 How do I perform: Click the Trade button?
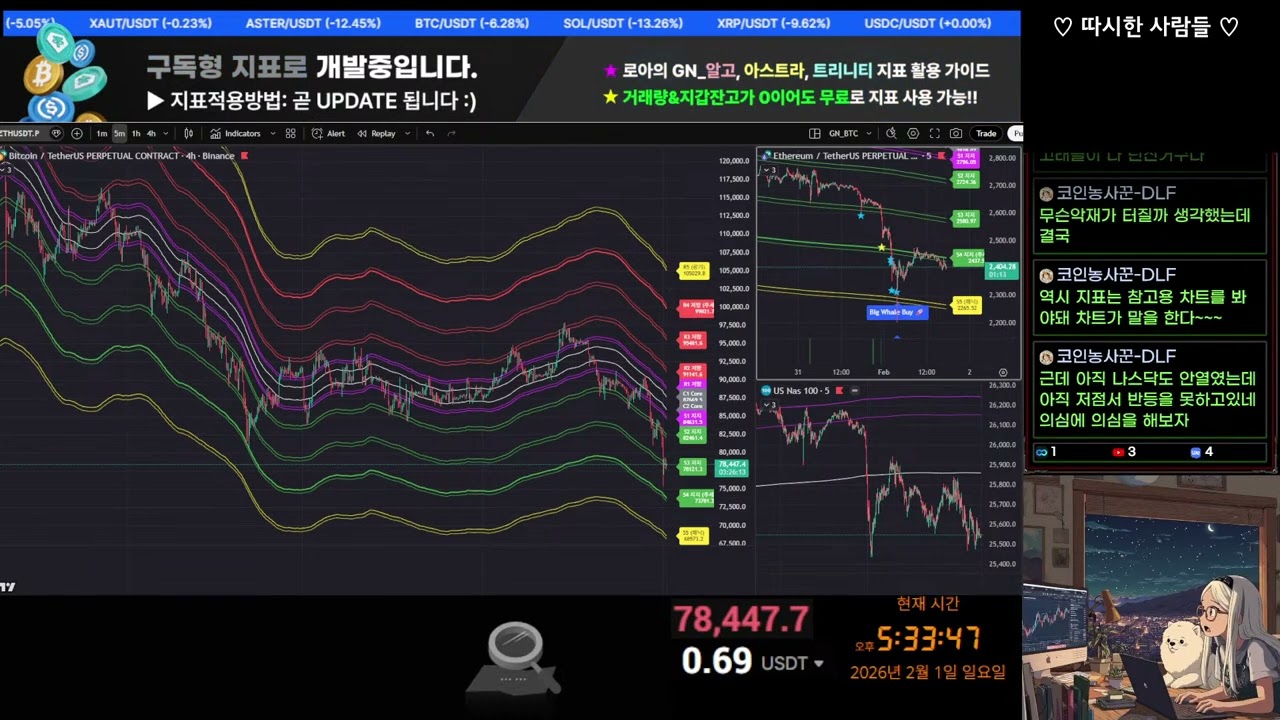986,133
